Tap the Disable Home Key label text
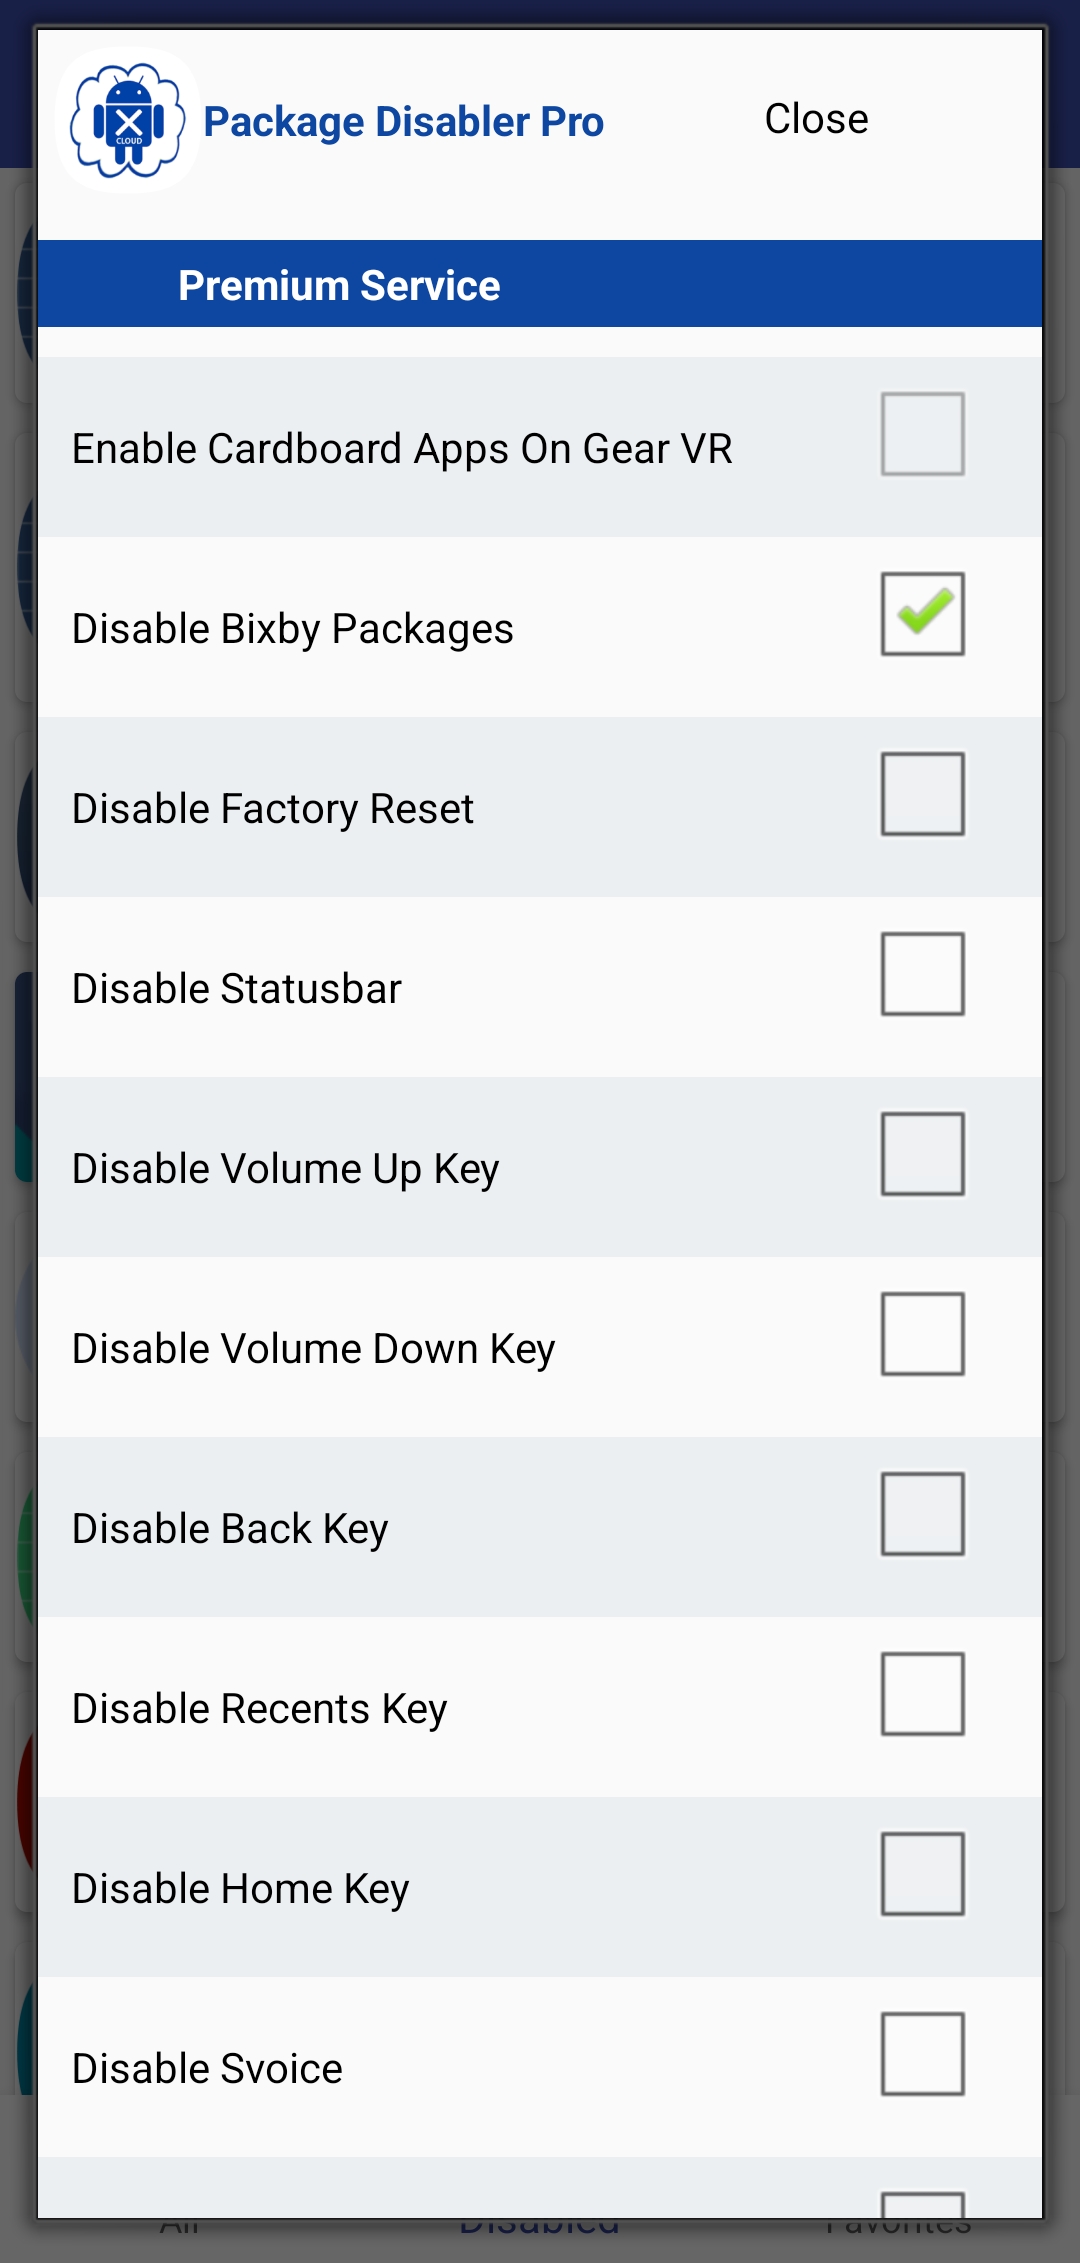 click(240, 1889)
